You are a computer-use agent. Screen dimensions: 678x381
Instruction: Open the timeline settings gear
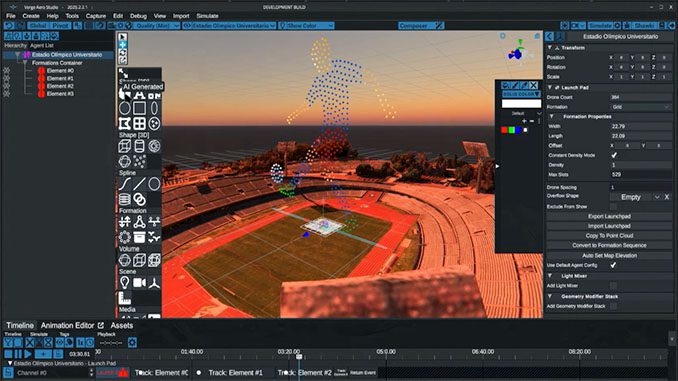132,343
